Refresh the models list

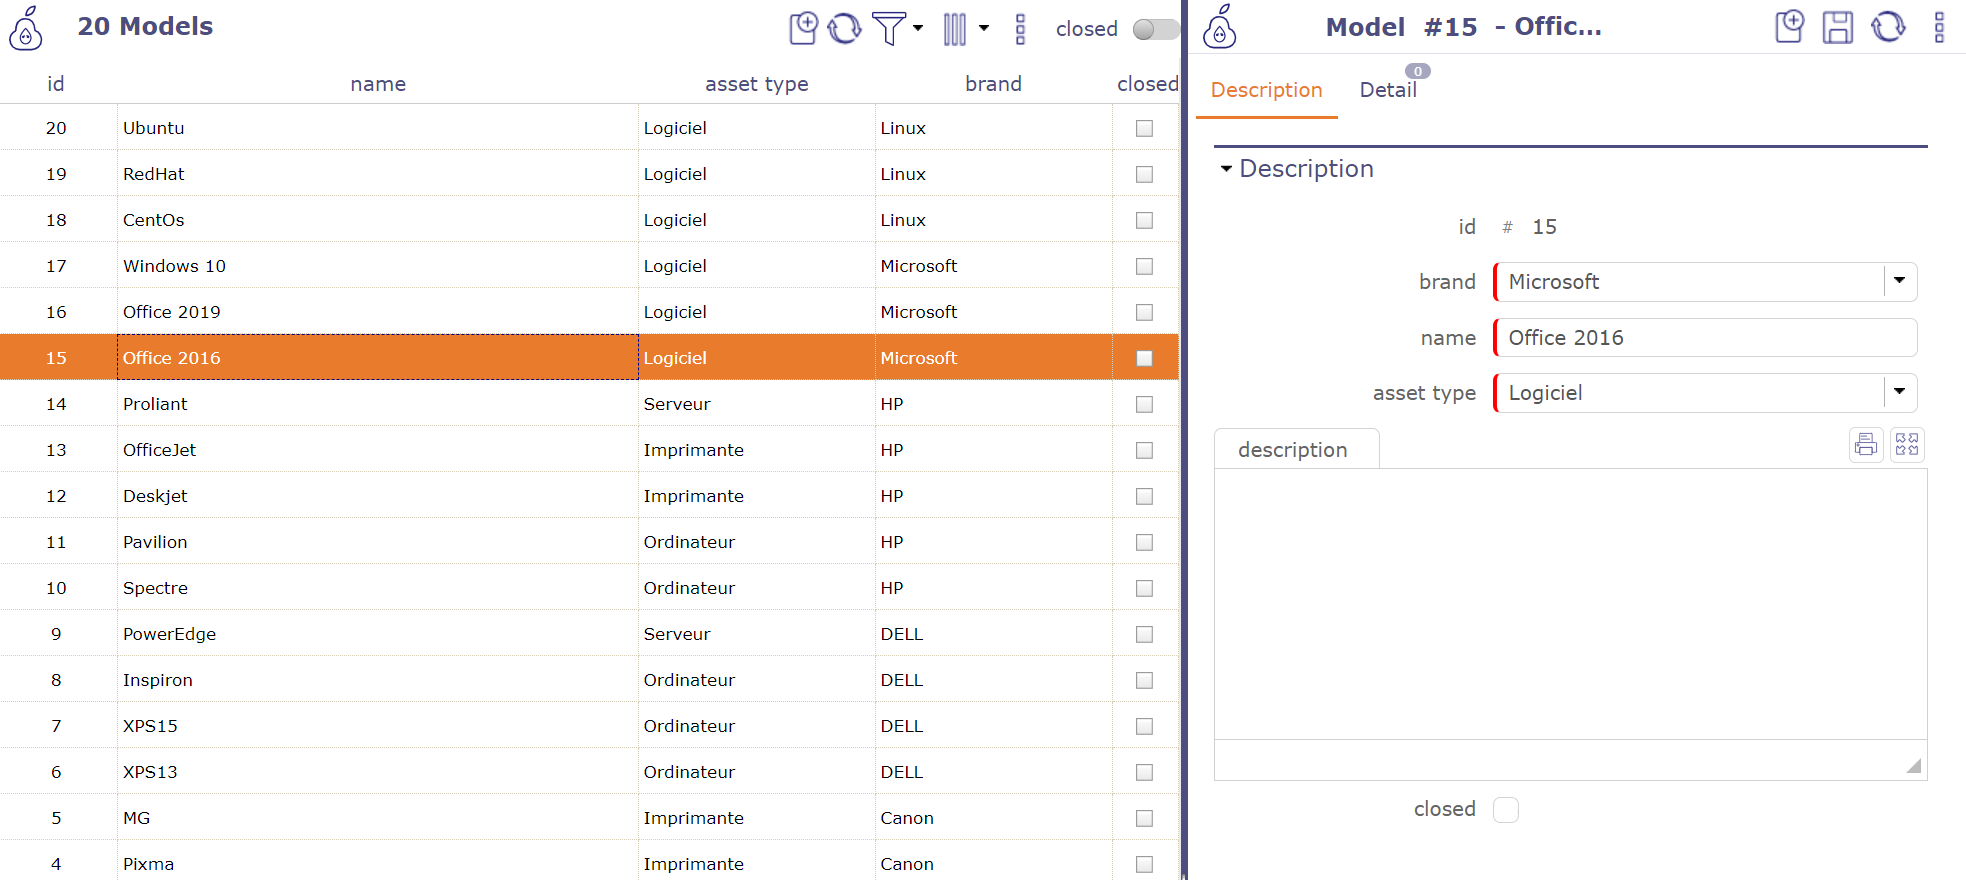(x=845, y=28)
